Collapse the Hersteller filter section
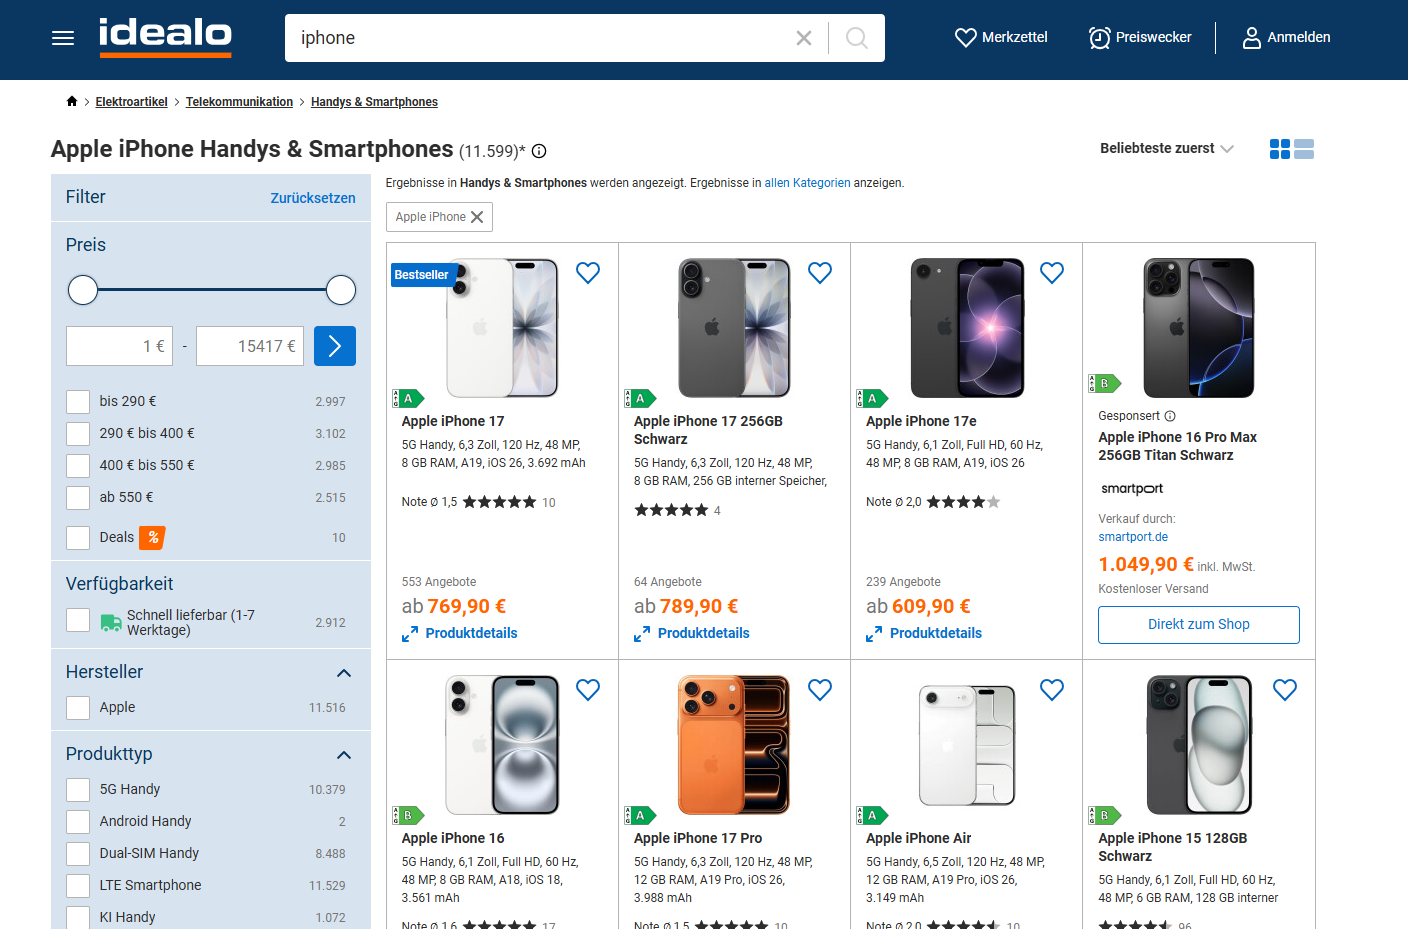This screenshot has height=929, width=1408. pos(344,673)
